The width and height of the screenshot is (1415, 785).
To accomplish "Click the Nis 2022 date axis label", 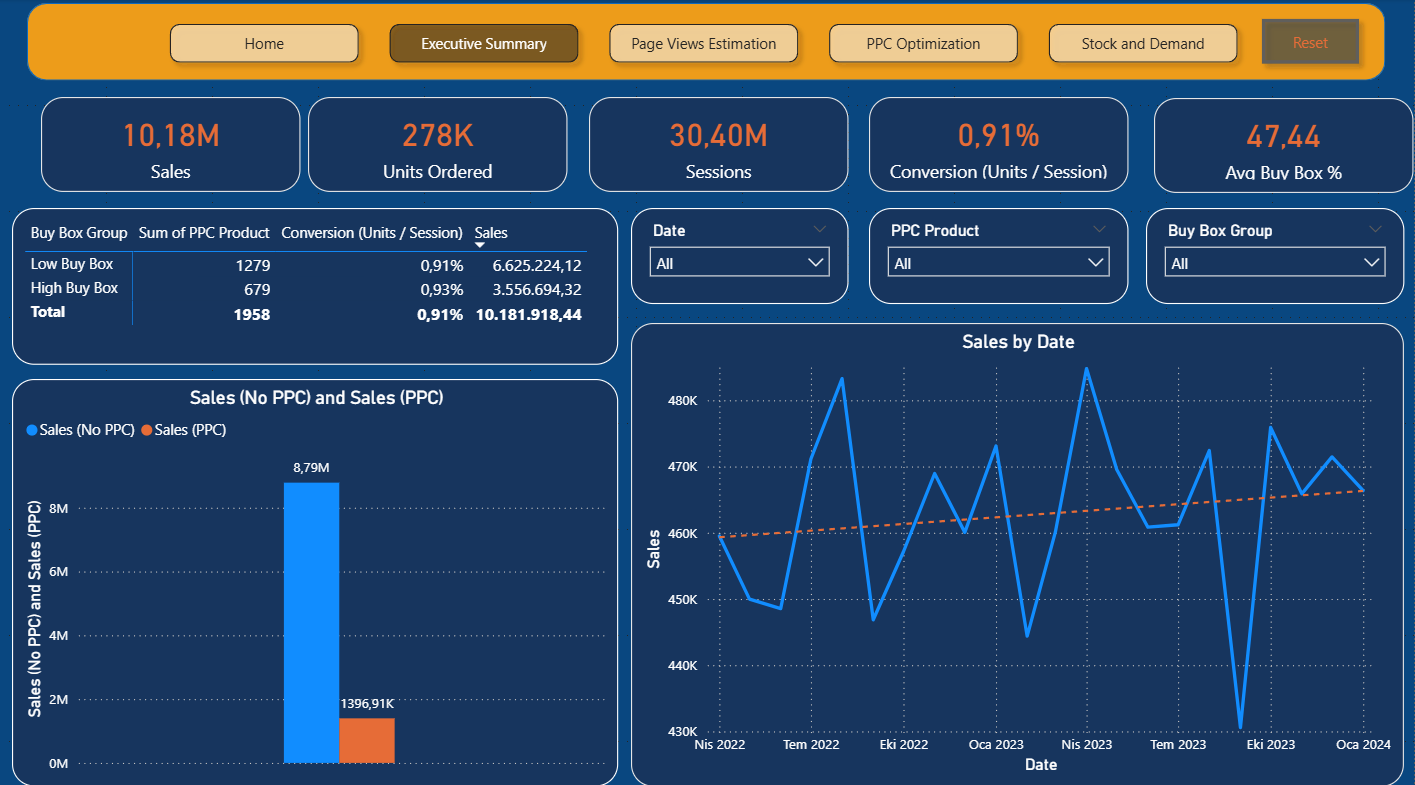I will coord(720,745).
